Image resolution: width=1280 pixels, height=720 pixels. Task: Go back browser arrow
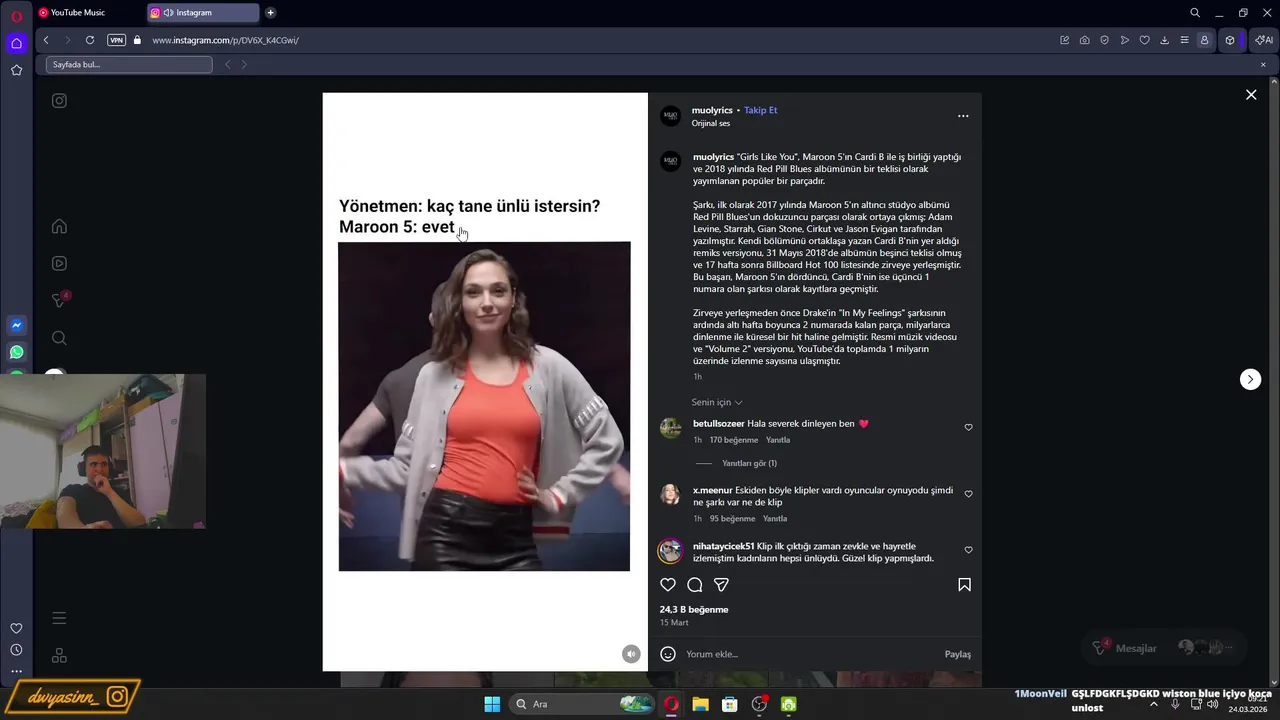click(x=46, y=40)
